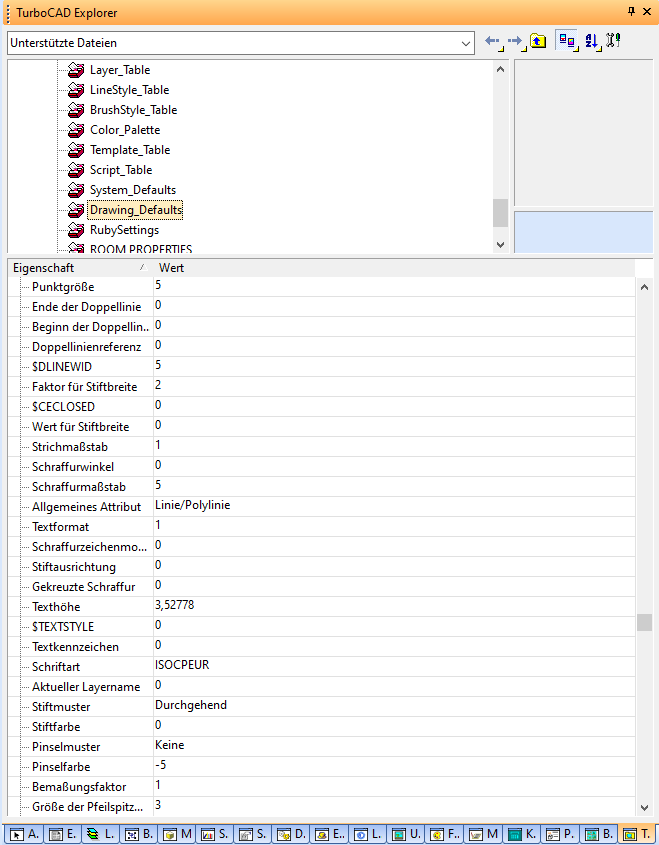Open the L. tab with layers stack icon
Viewport: 659px width, 845px height.
point(100,834)
